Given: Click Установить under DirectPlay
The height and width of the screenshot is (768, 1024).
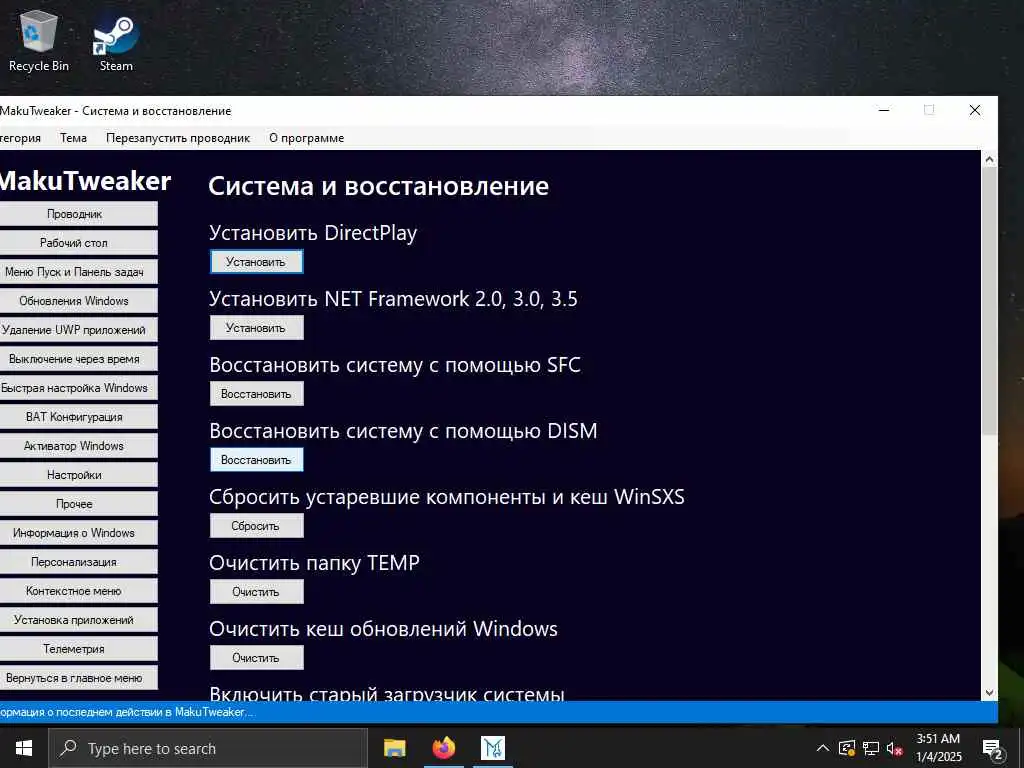Looking at the screenshot, I should click(256, 262).
